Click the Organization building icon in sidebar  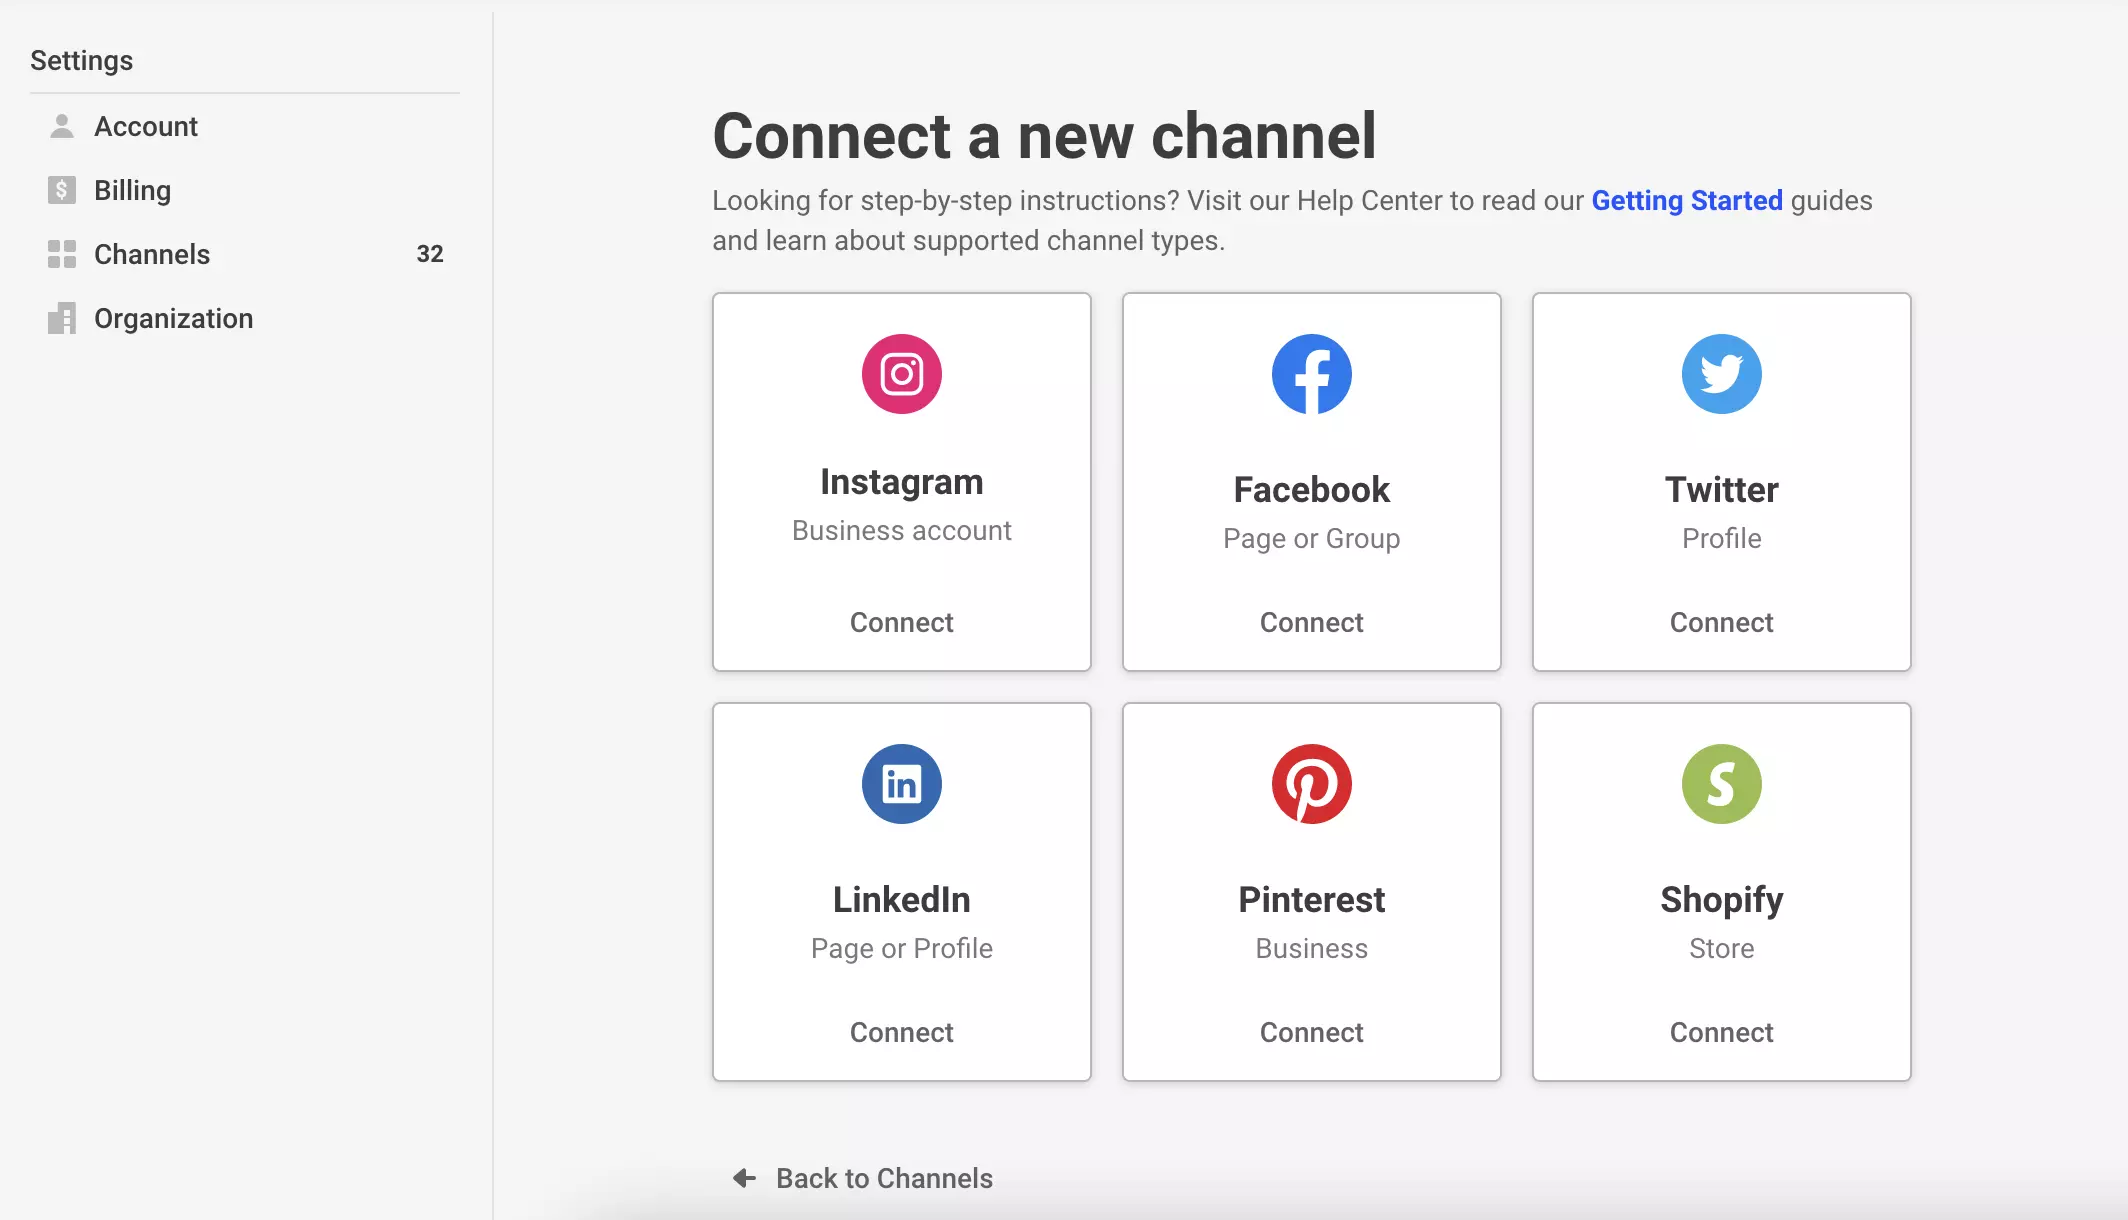point(62,318)
